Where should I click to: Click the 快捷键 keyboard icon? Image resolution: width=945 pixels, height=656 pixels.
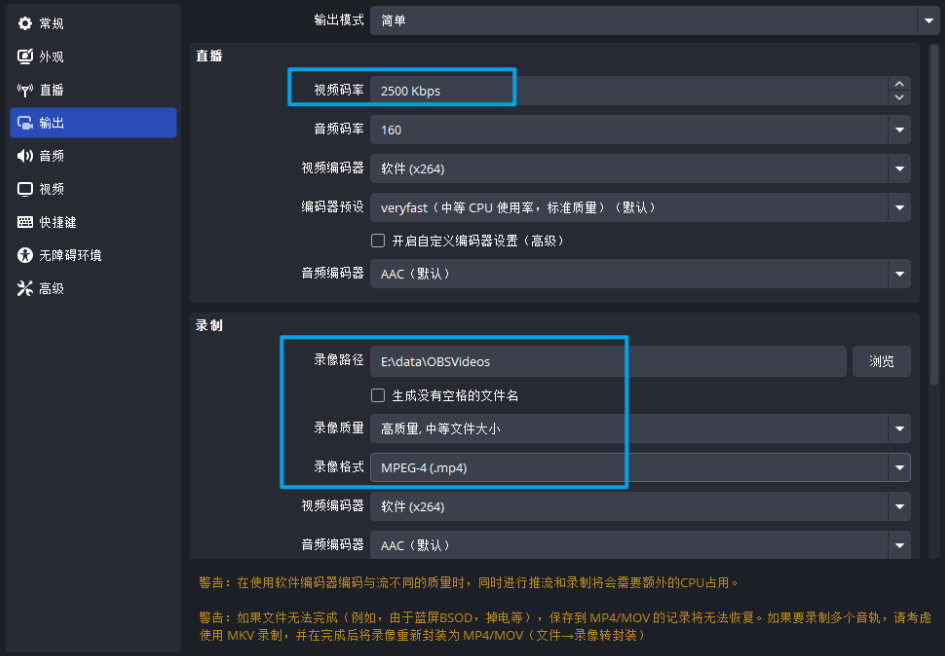coord(24,221)
